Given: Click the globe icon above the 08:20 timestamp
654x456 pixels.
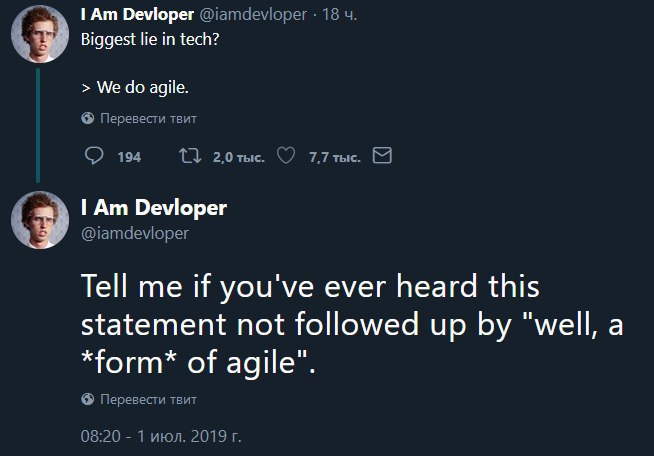Looking at the screenshot, I should (x=88, y=399).
